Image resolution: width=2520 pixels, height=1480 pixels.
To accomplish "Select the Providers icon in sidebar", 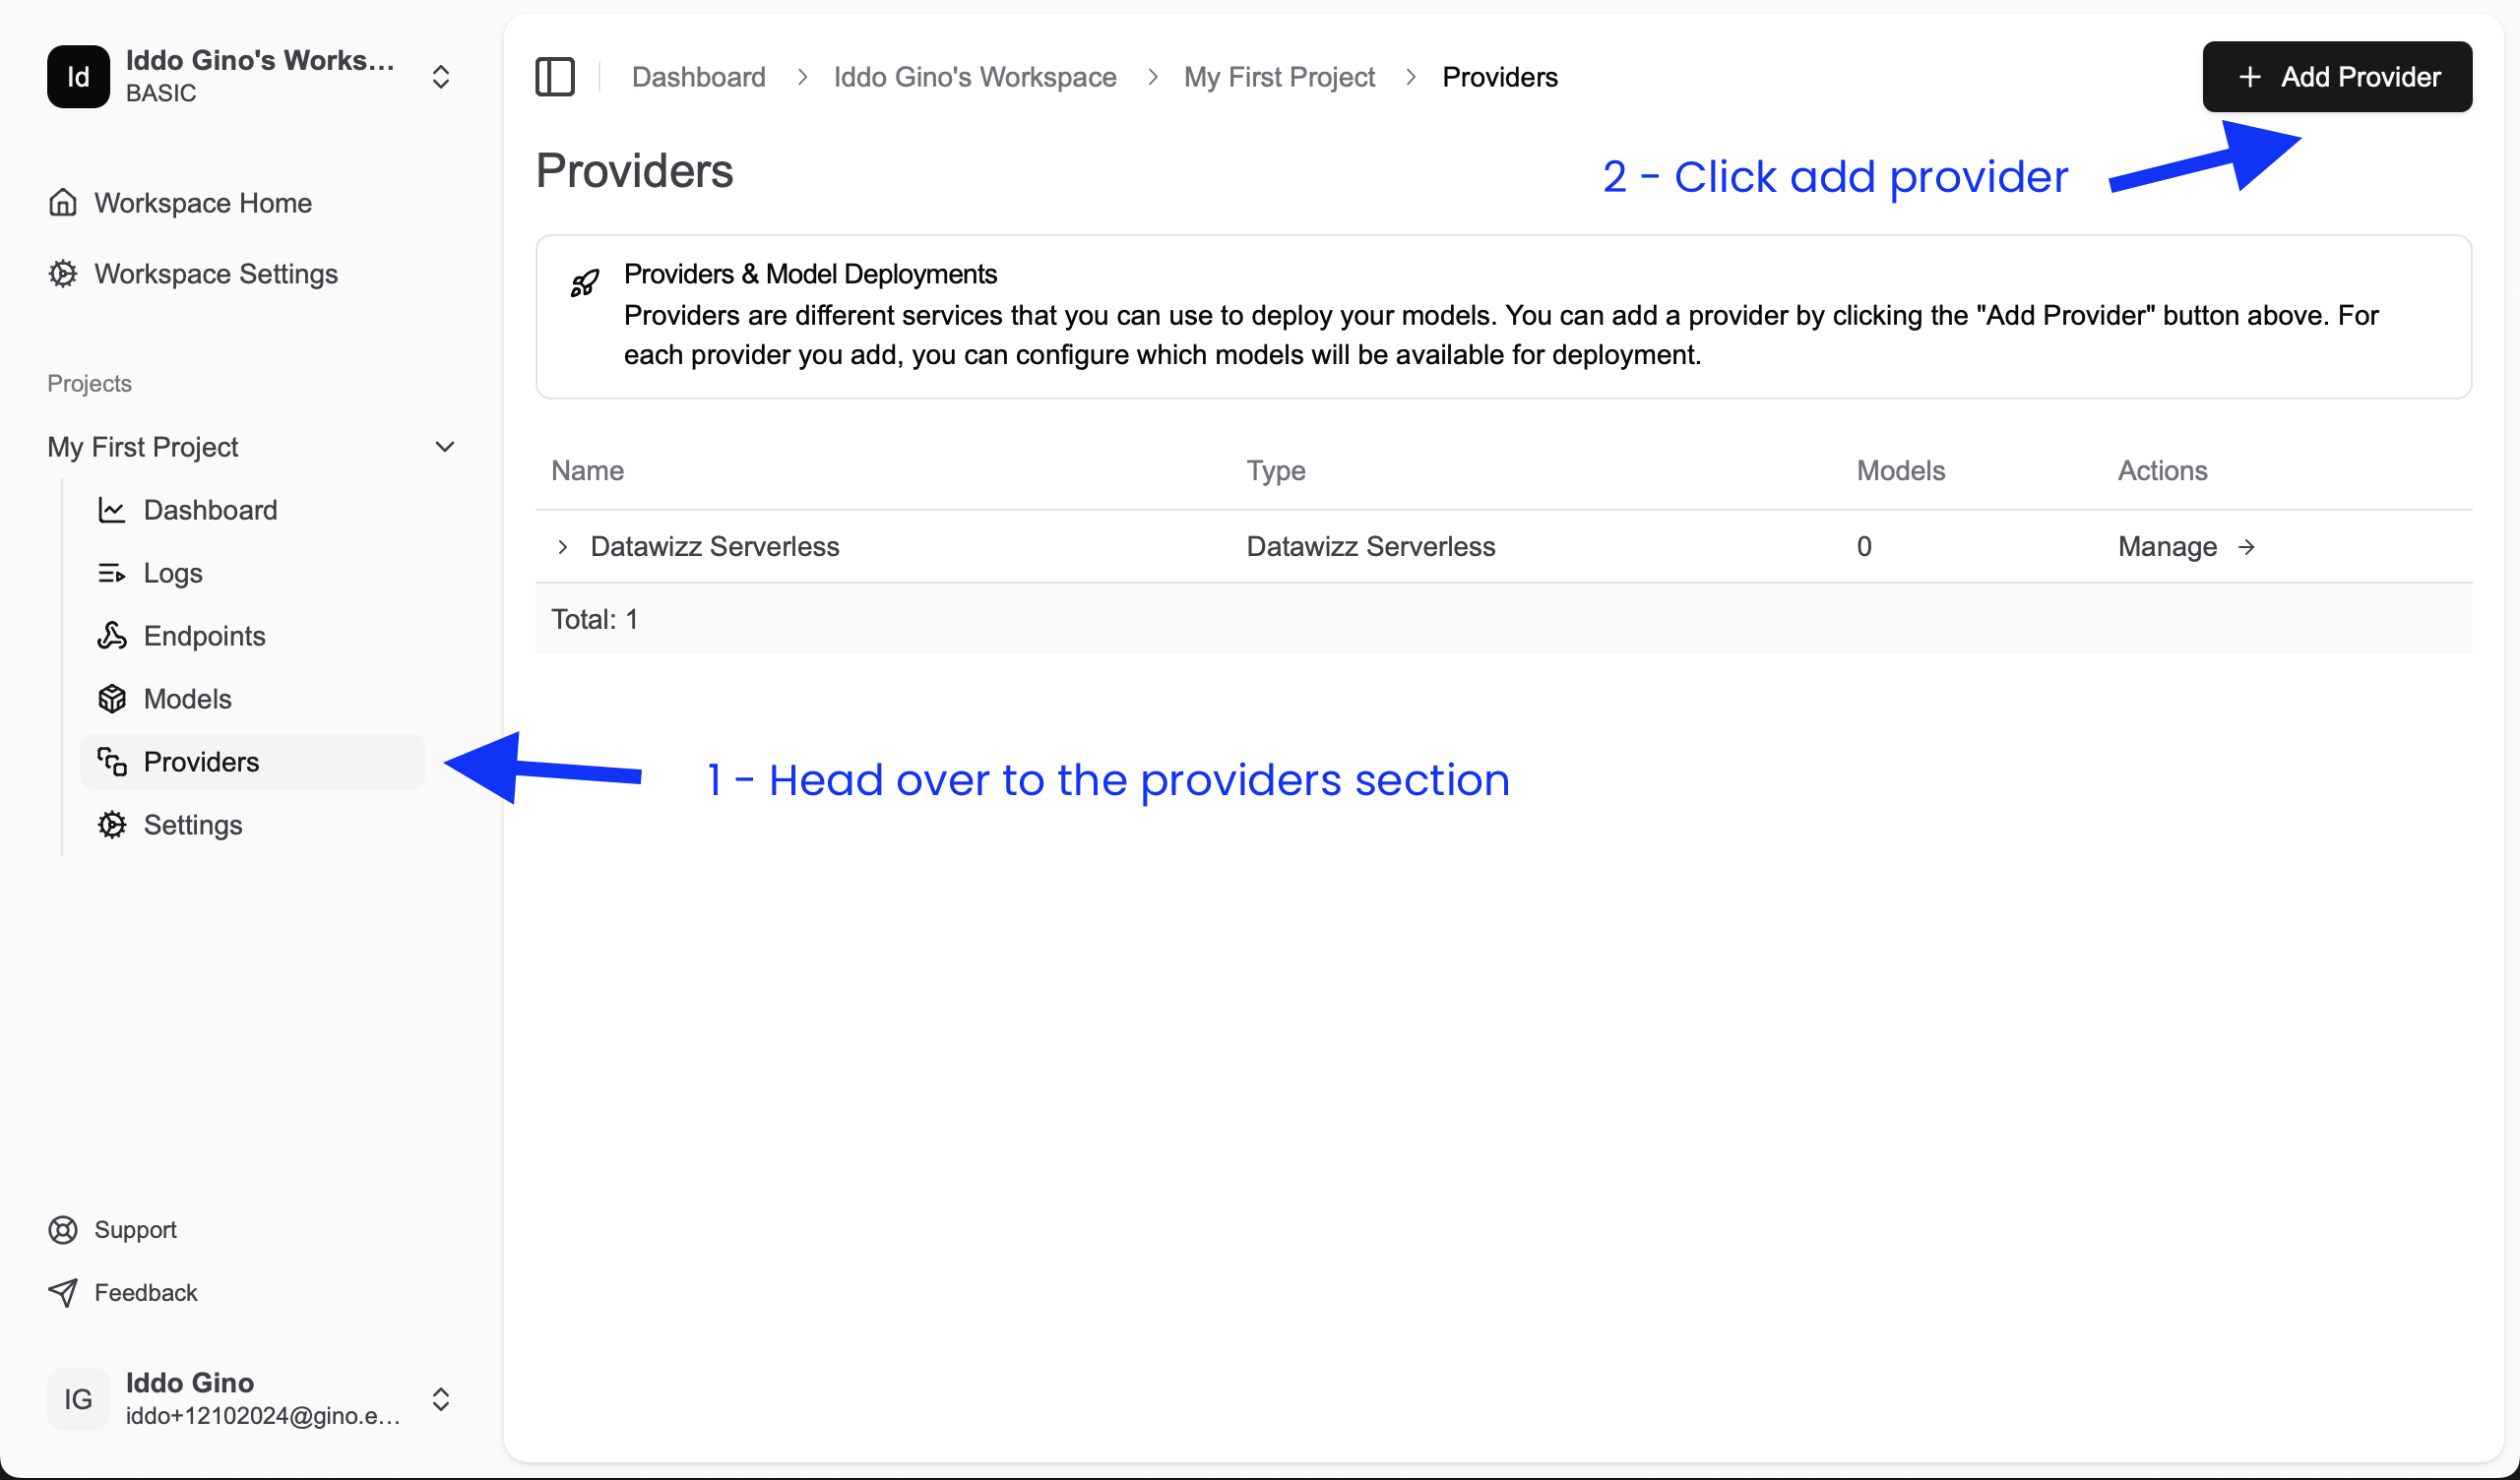I will (x=112, y=761).
